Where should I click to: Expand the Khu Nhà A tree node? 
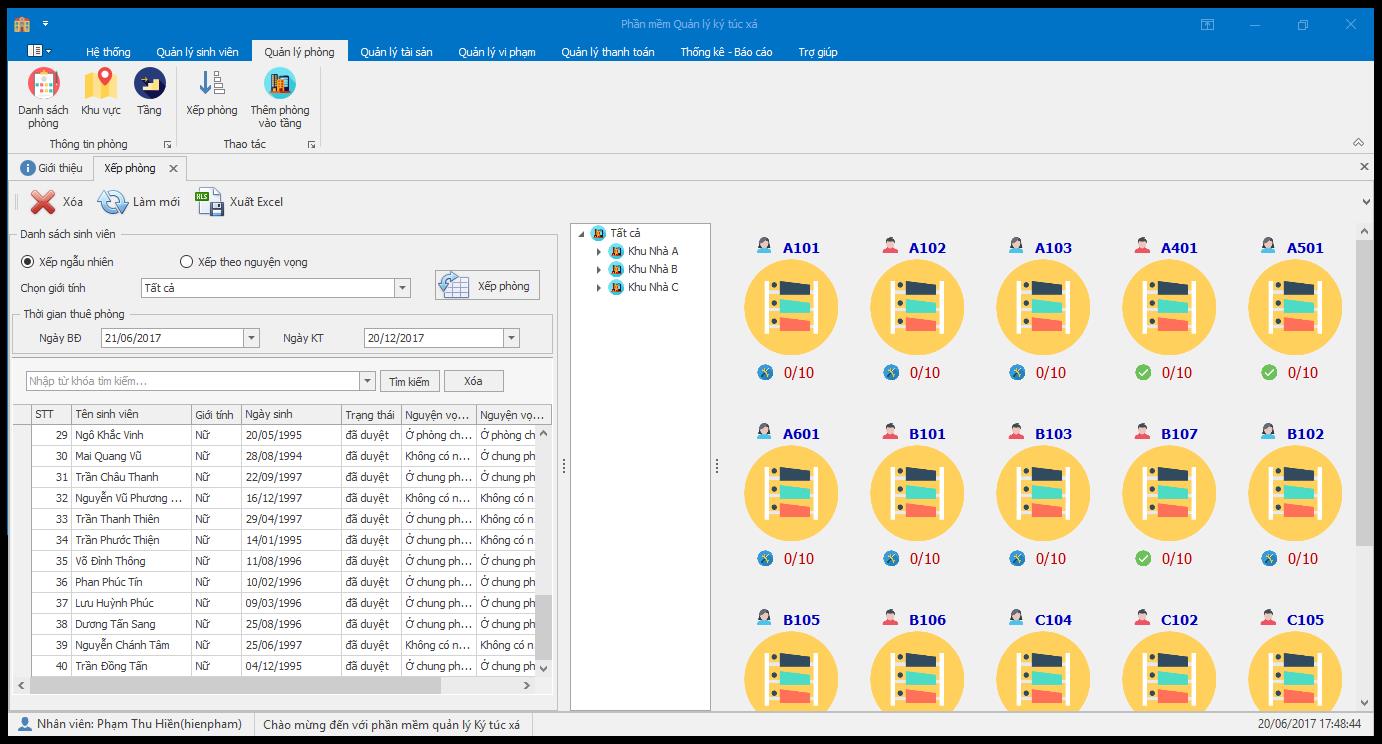(599, 252)
